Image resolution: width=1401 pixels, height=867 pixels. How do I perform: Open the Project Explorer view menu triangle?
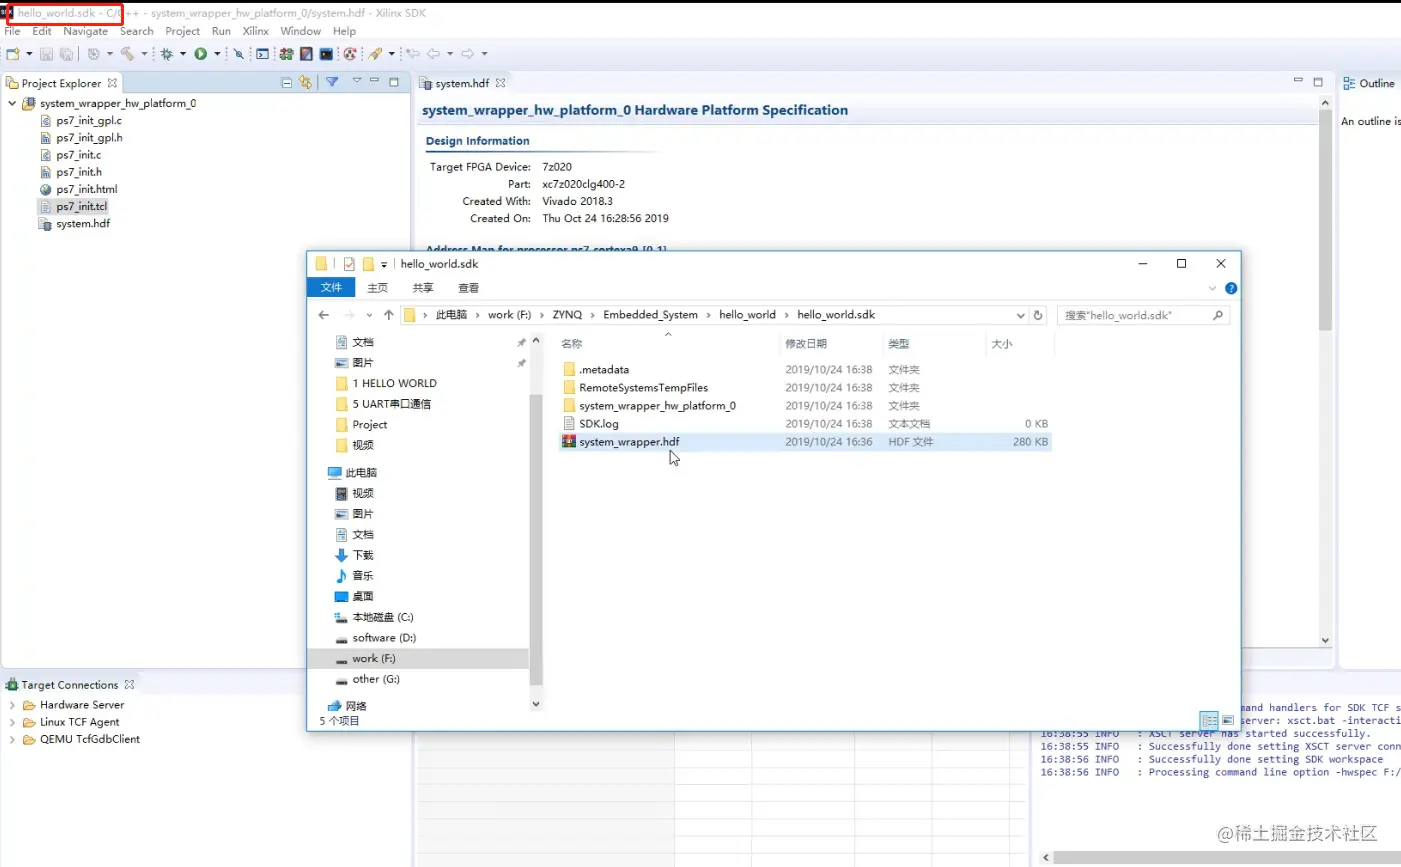356,81
